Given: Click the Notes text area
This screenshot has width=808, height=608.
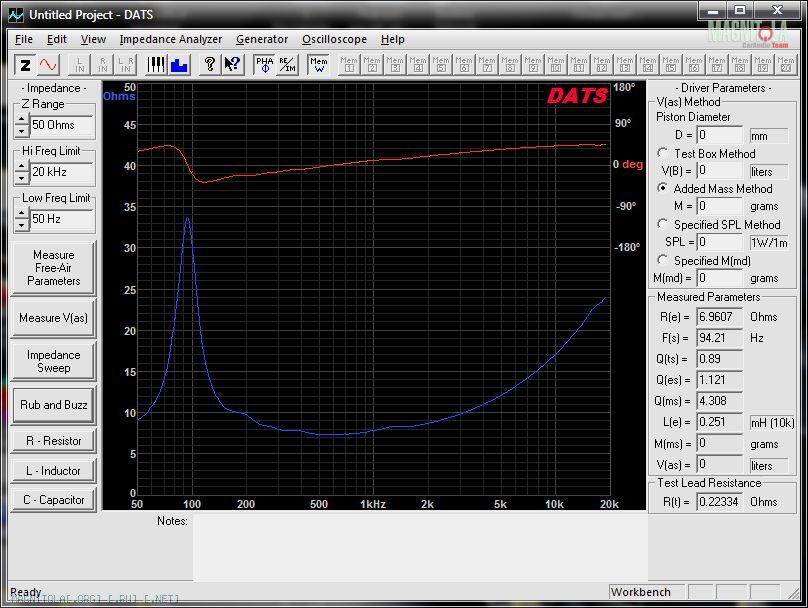Looking at the screenshot, I should (x=420, y=548).
